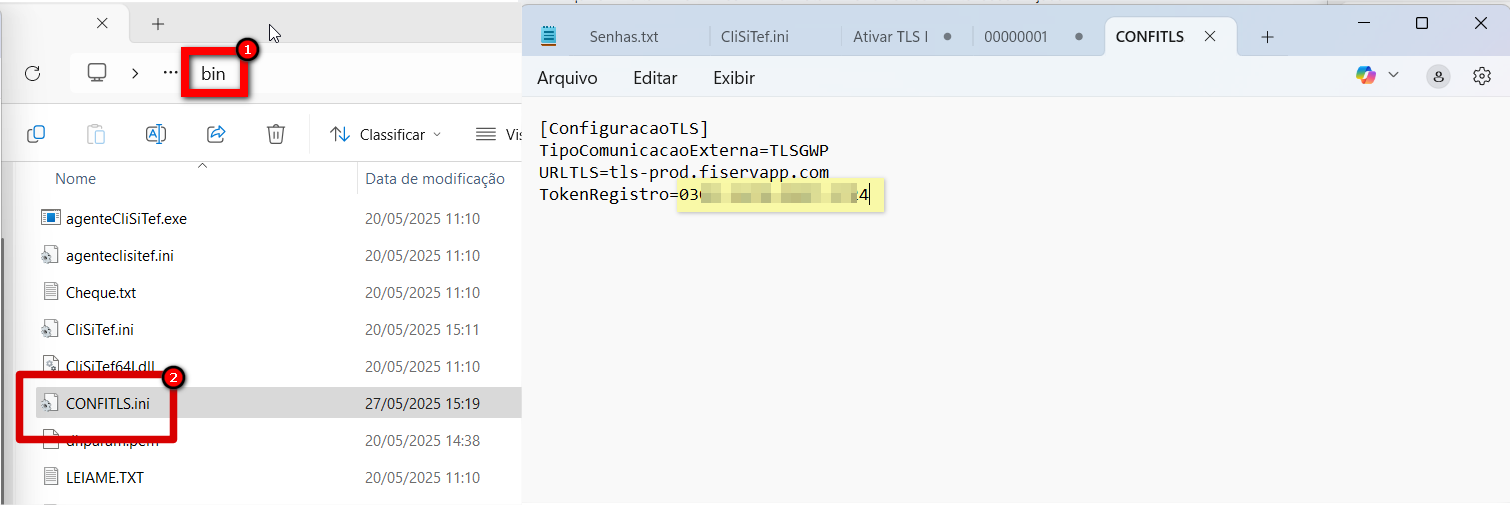1511x505 pixels.
Task: Sort files by Data de modificação column
Action: click(435, 179)
